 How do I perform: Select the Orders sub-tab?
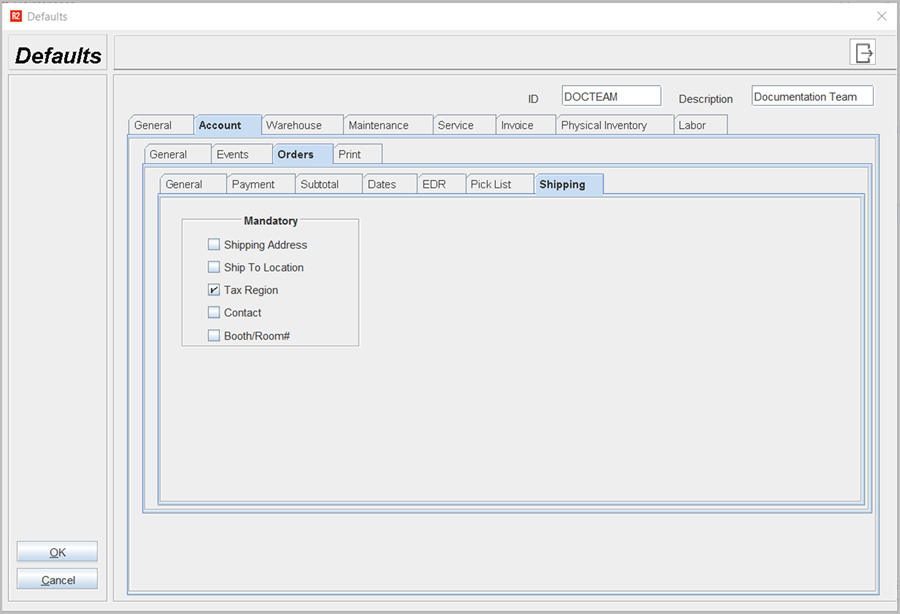click(x=302, y=154)
